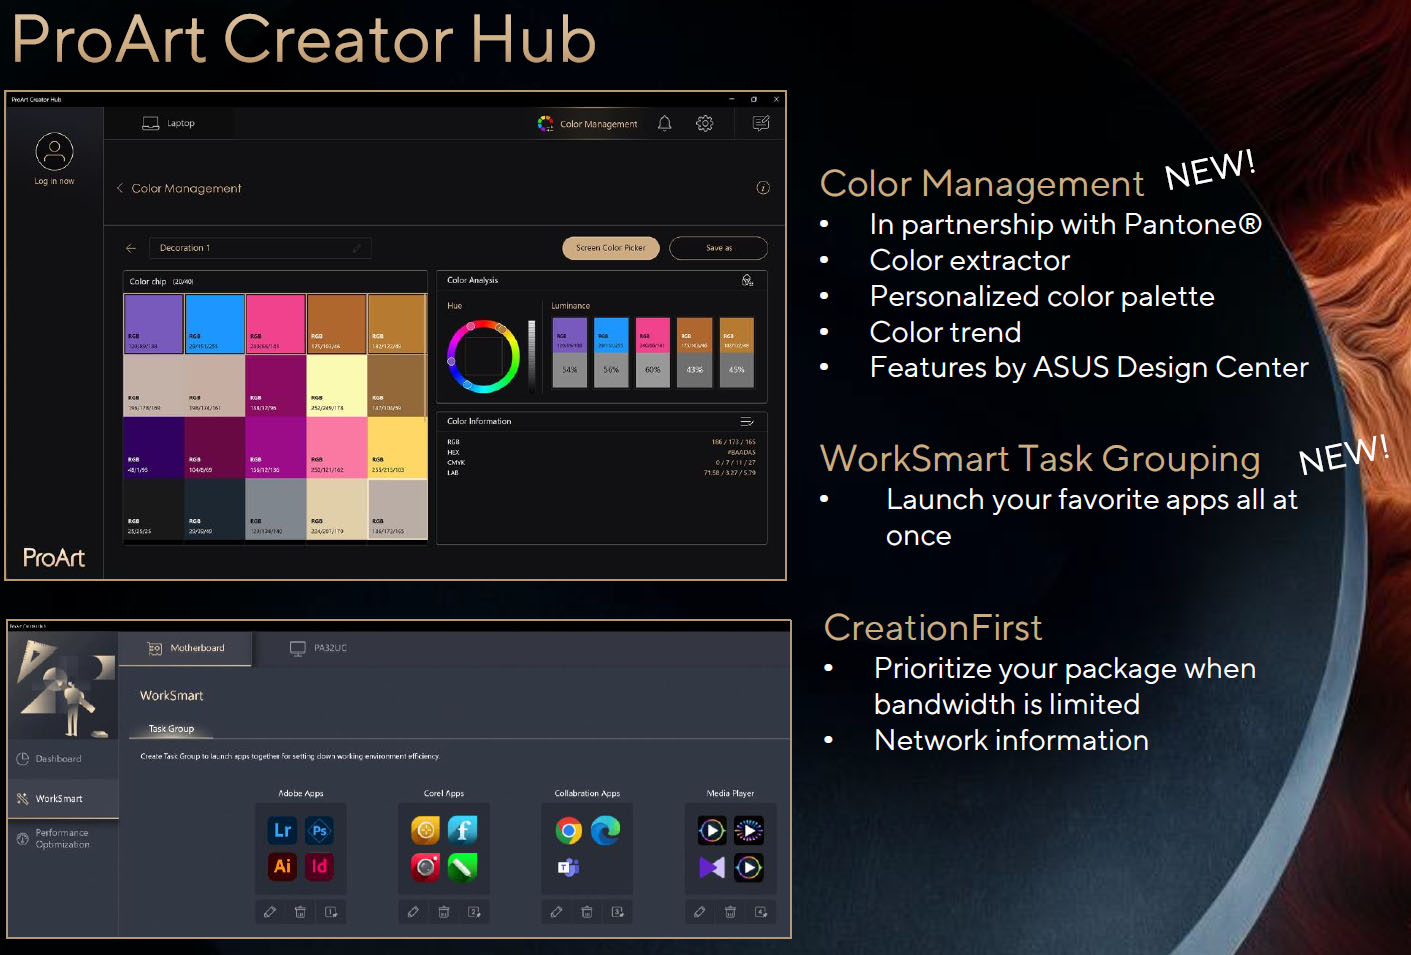Screen dimensions: 1411x955
Task: Select the dark indigo chip 48/1/95
Action: tap(153, 447)
